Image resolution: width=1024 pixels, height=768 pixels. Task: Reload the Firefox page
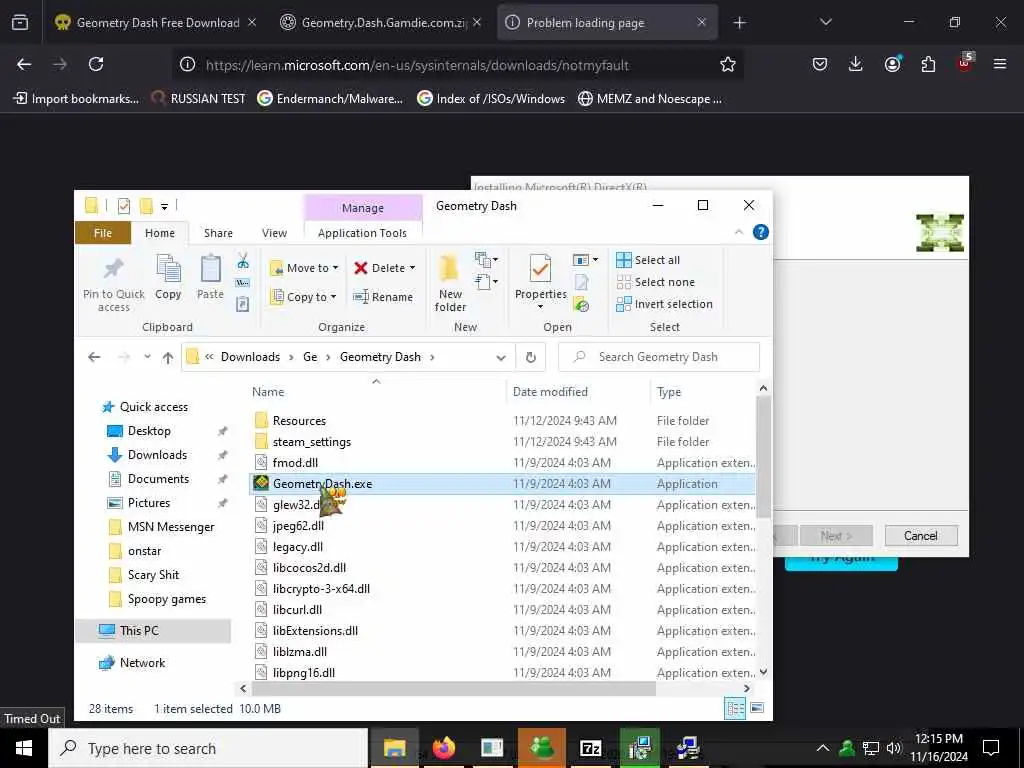click(x=96, y=64)
